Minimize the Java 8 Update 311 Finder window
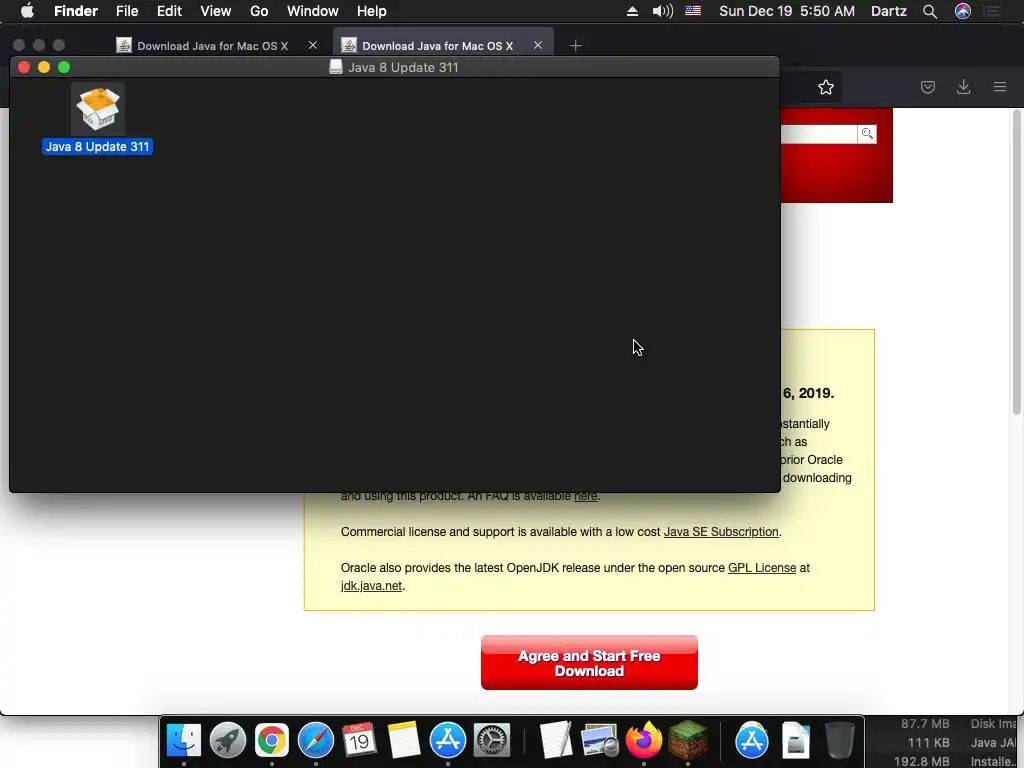Image resolution: width=1024 pixels, height=768 pixels. (44, 67)
